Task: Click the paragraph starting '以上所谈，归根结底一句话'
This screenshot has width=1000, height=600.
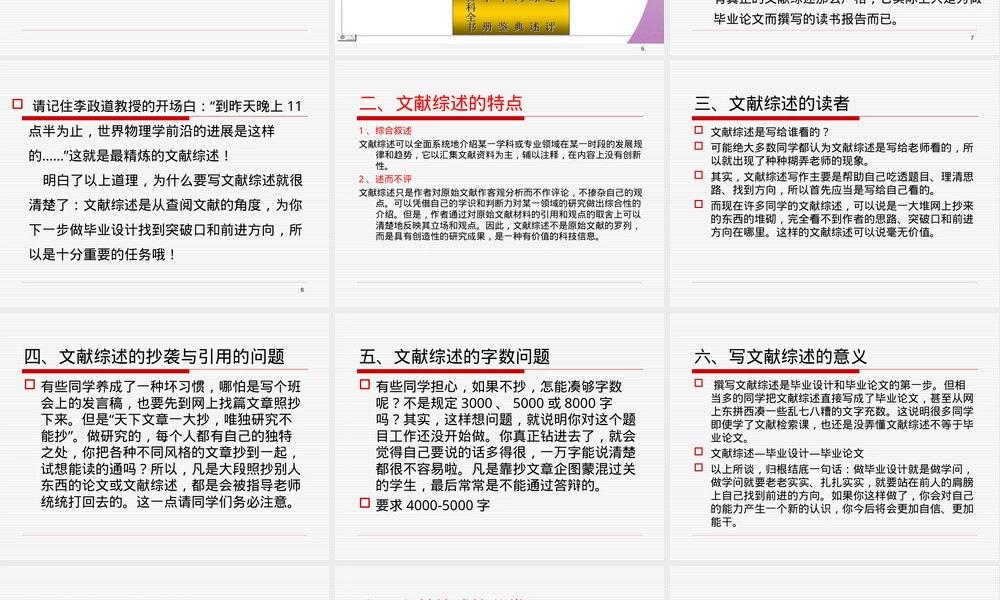Action: coord(842,495)
